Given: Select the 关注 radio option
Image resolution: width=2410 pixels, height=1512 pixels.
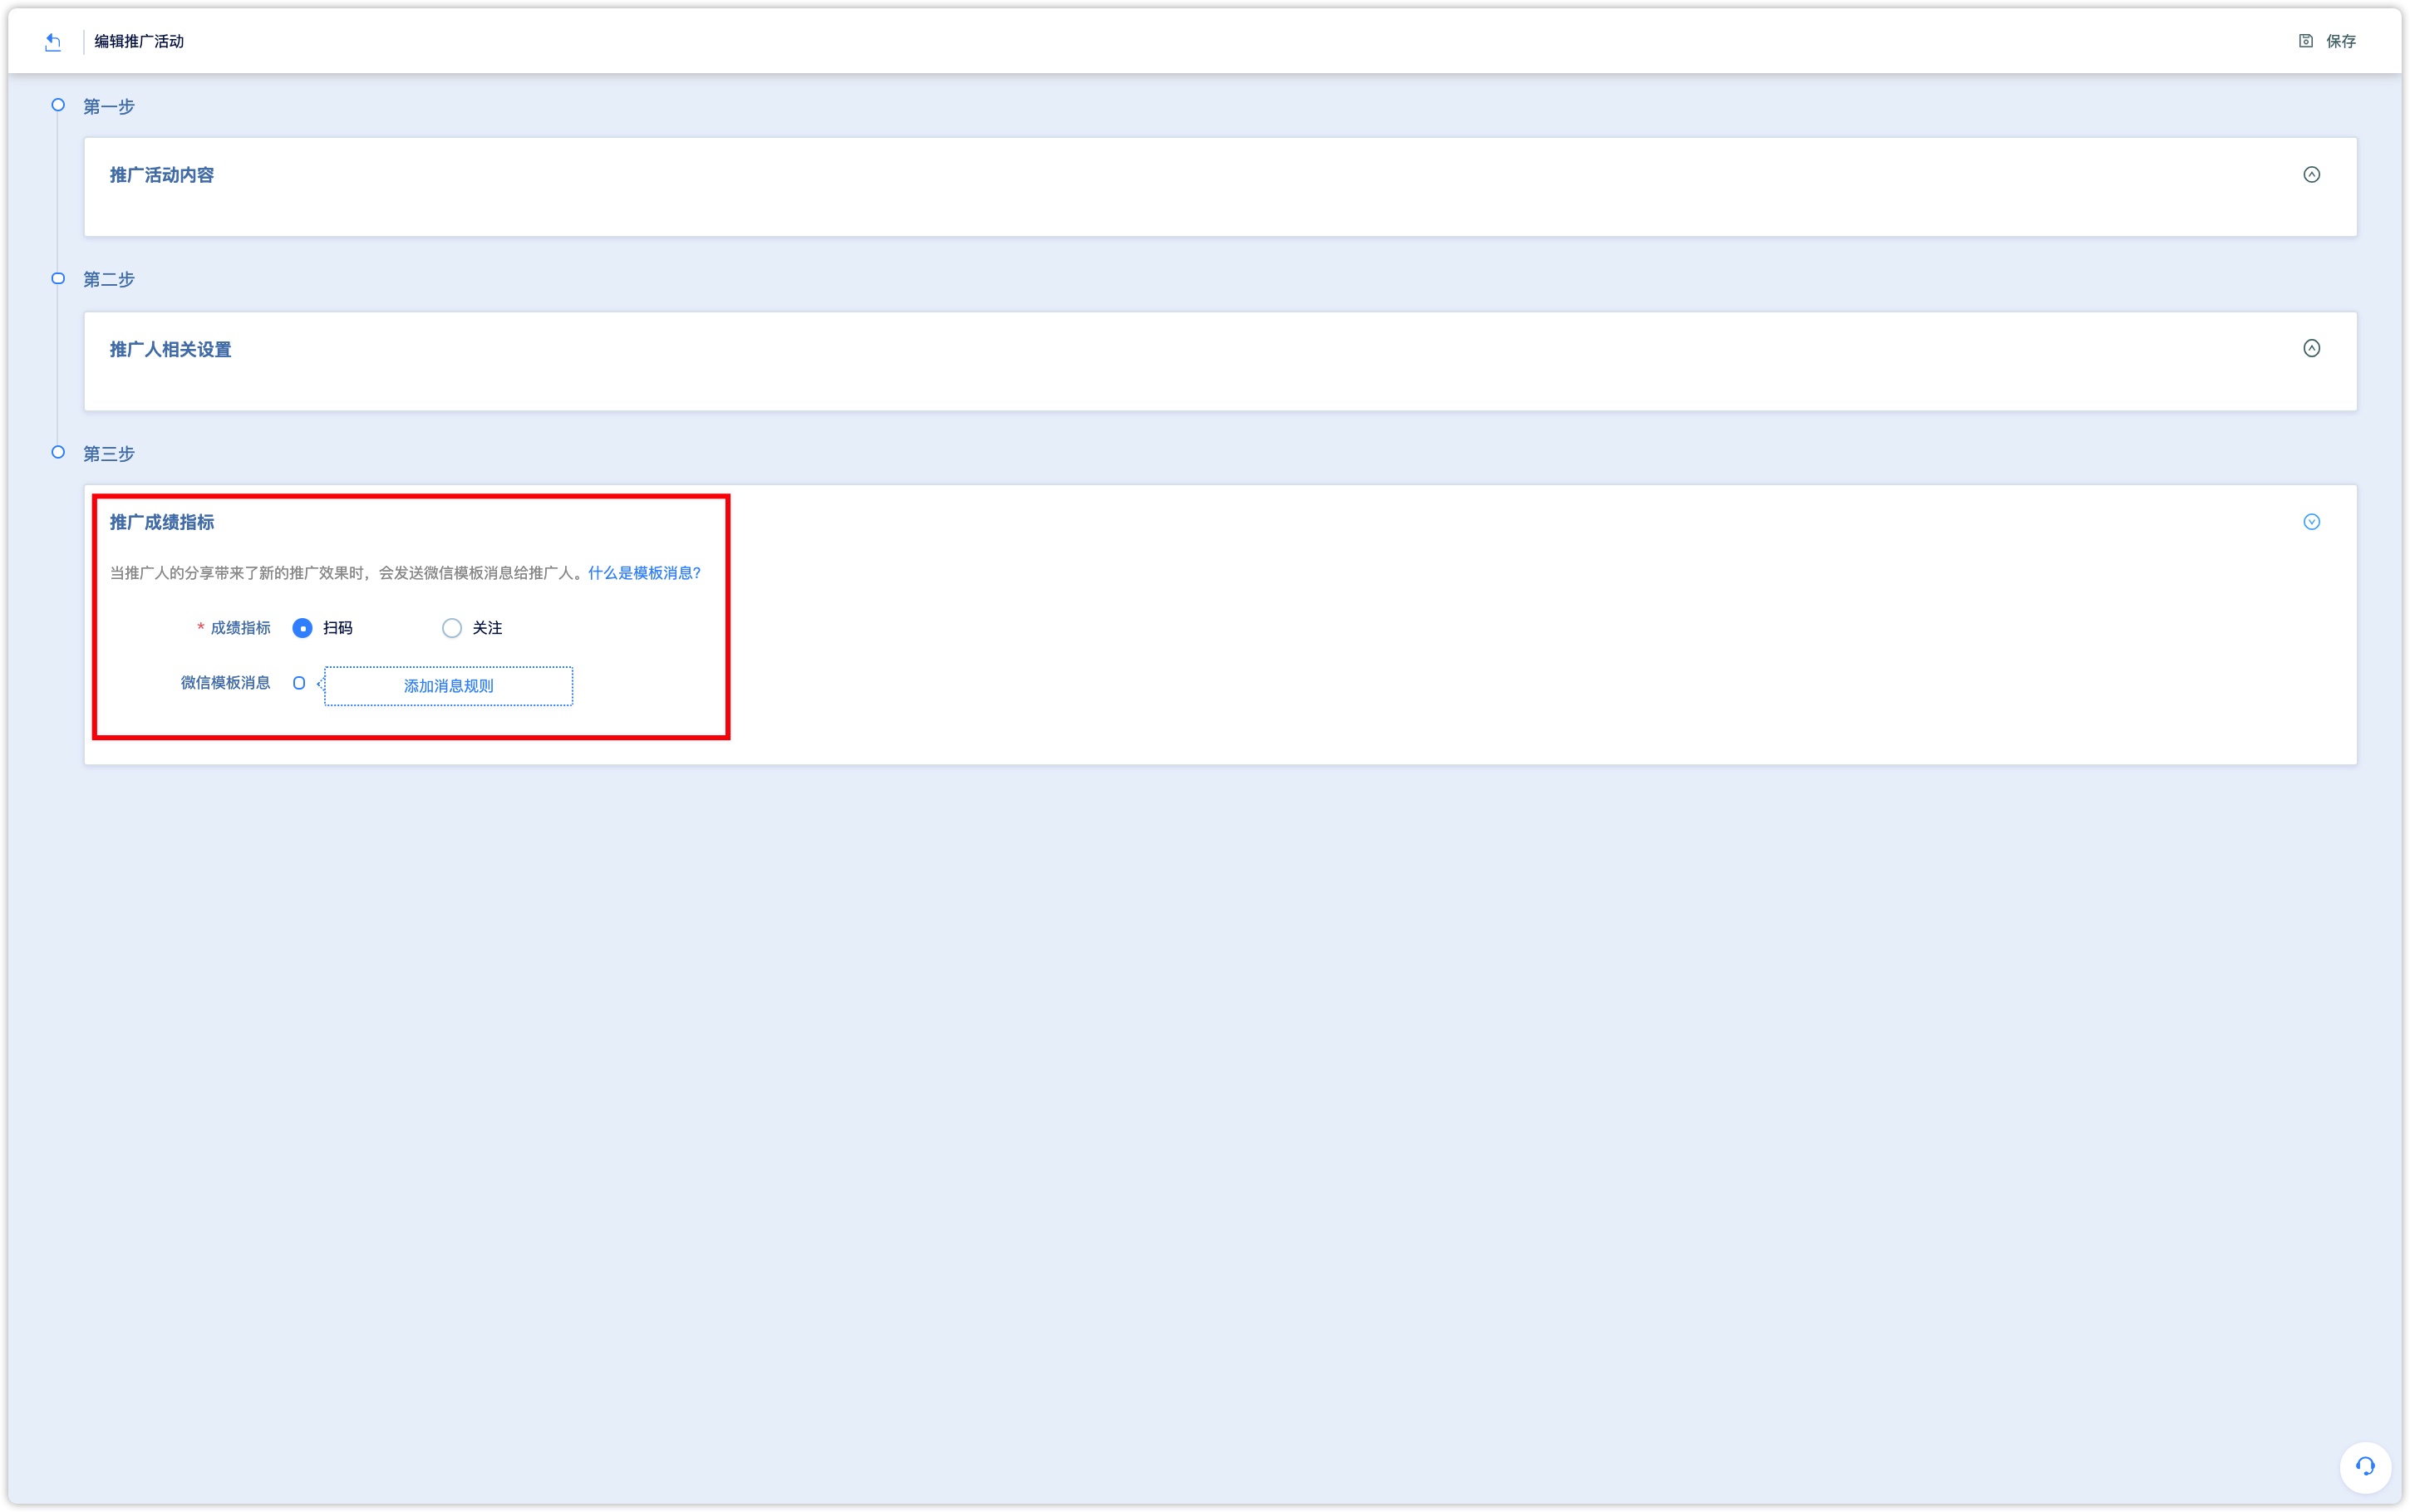Looking at the screenshot, I should point(452,628).
